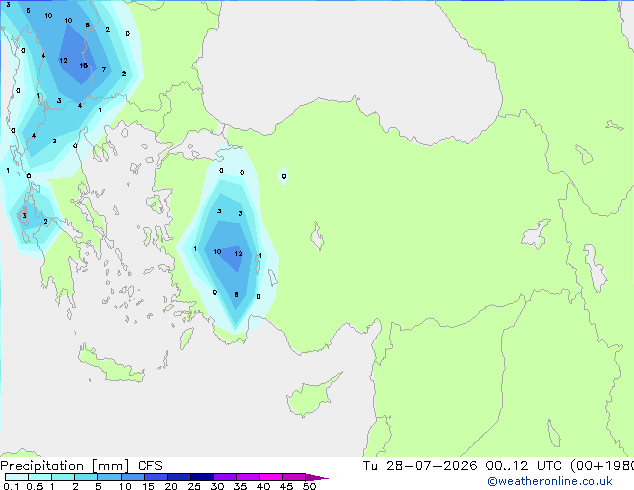Select the legend swatch between 0.5 and 1
Image resolution: width=634 pixels, height=490 pixels.
[x=40, y=477]
